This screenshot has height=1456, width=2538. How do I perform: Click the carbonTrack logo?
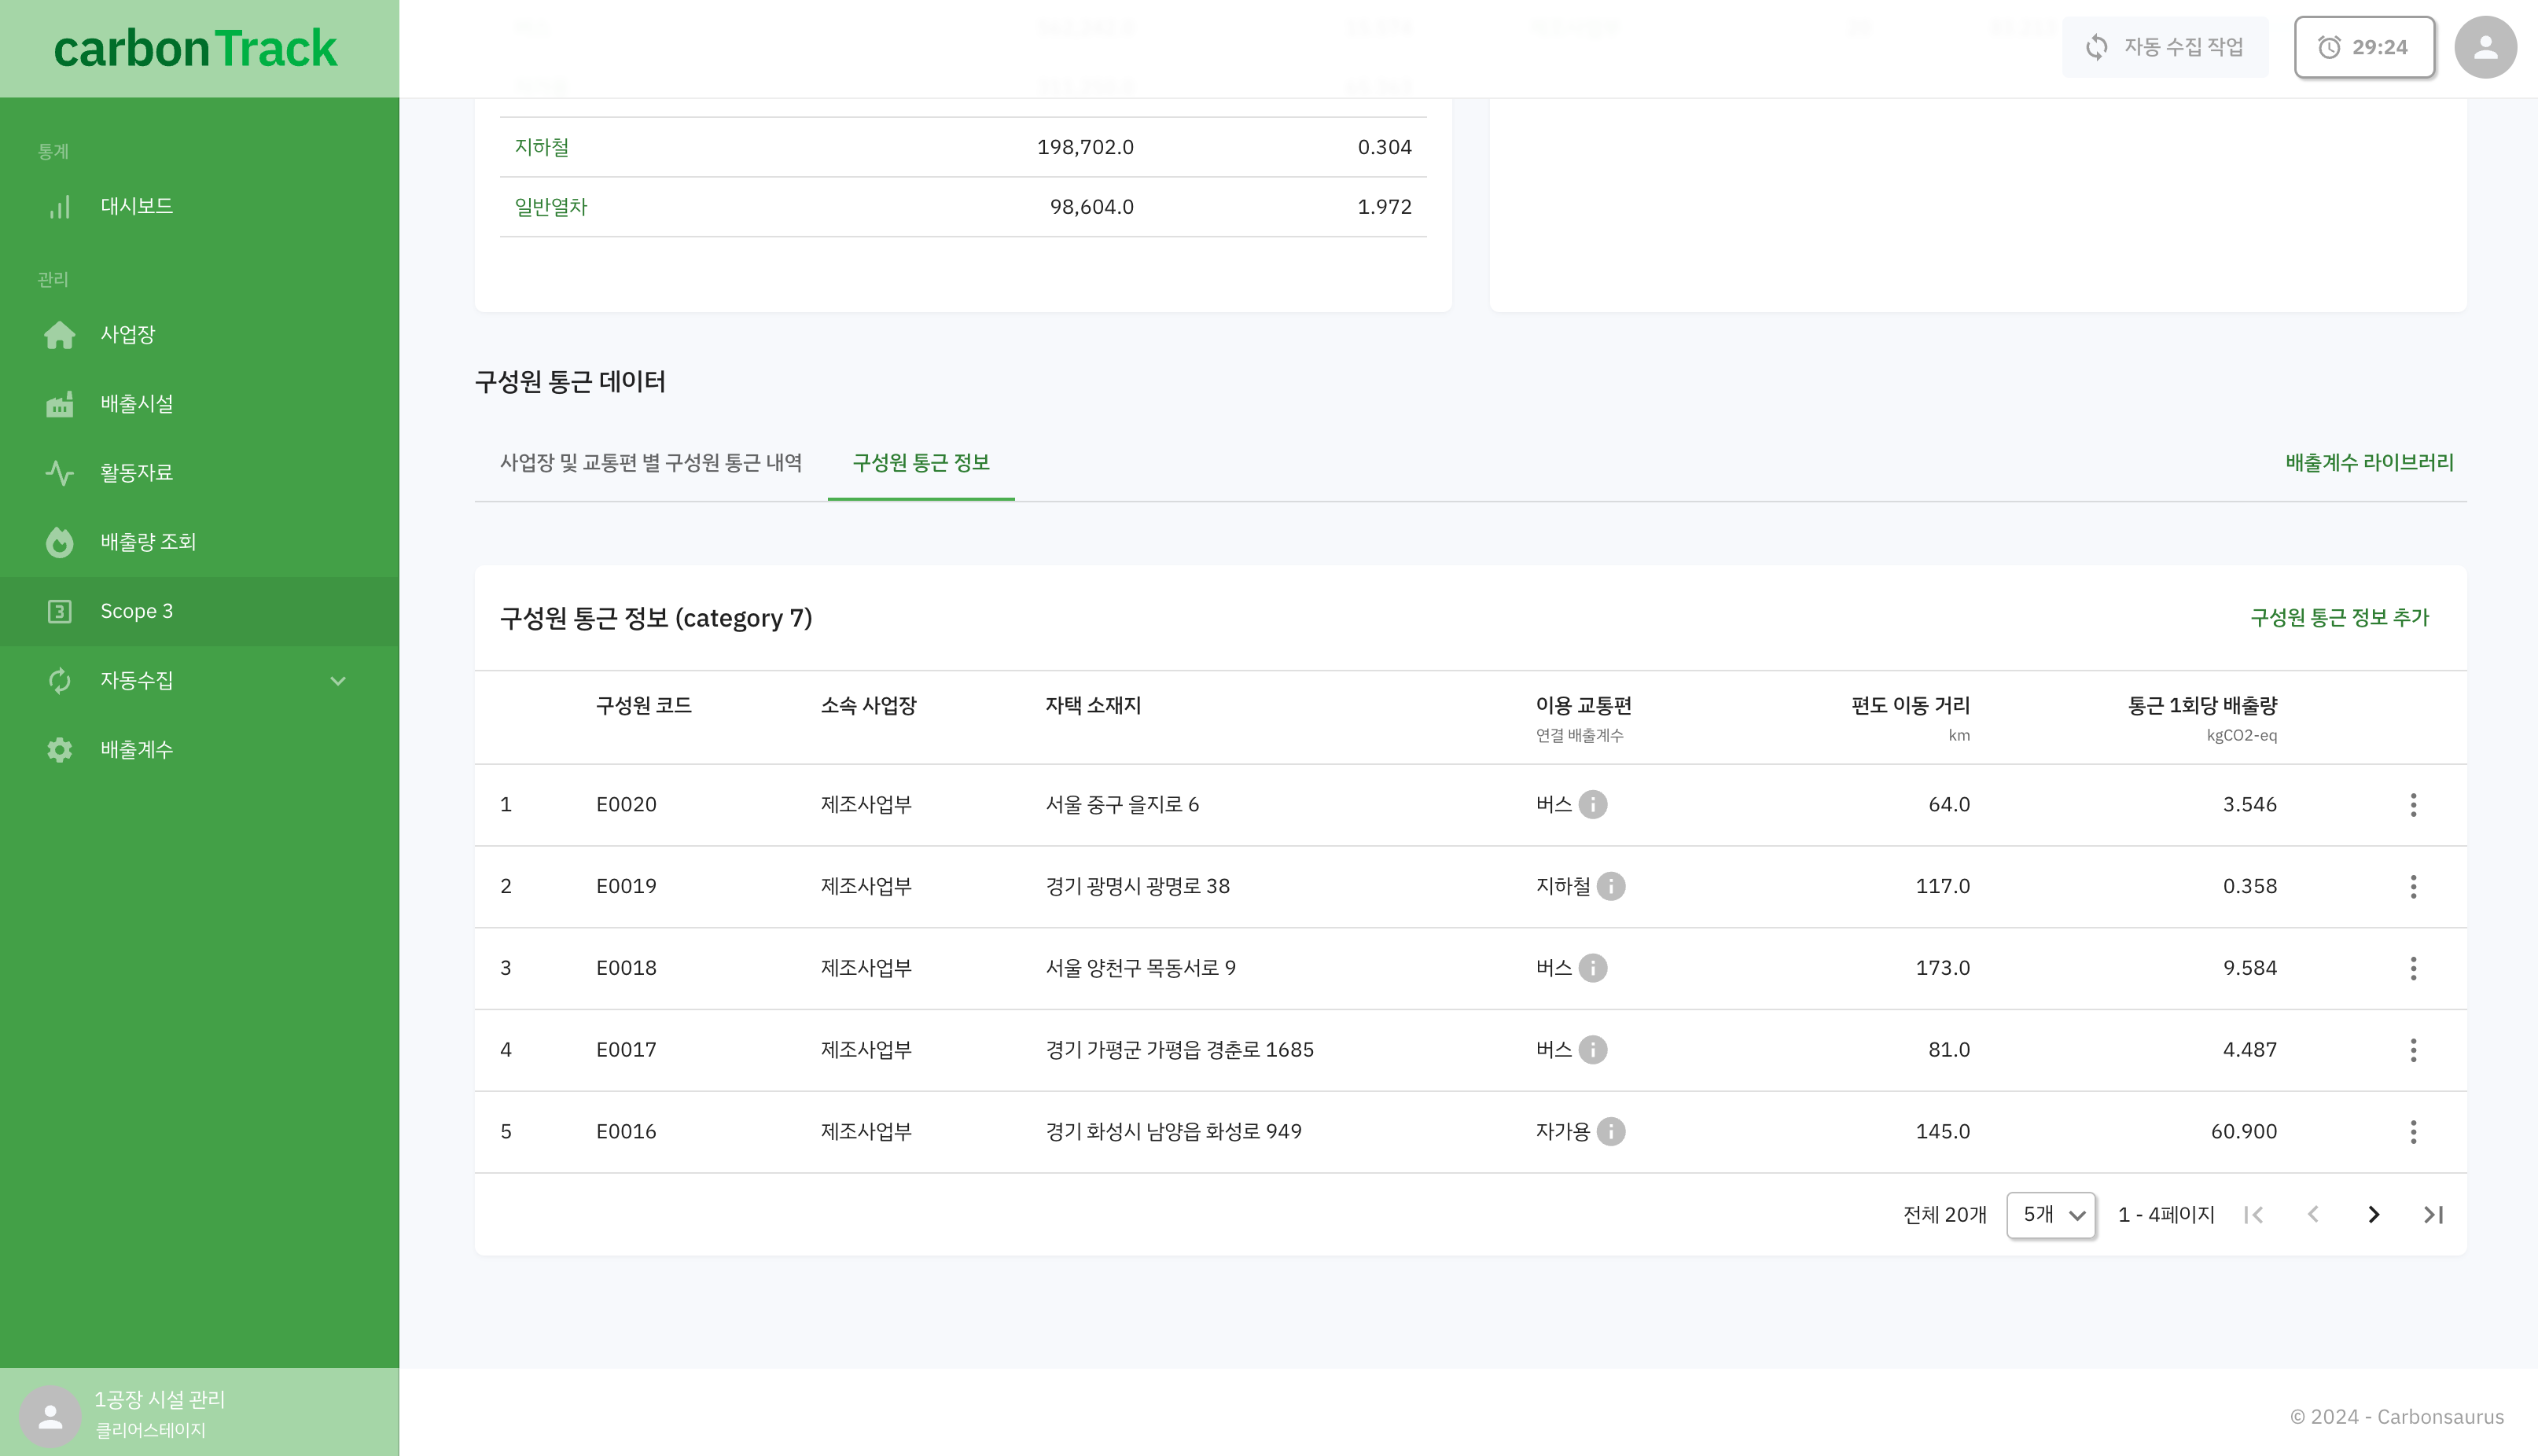pos(196,48)
